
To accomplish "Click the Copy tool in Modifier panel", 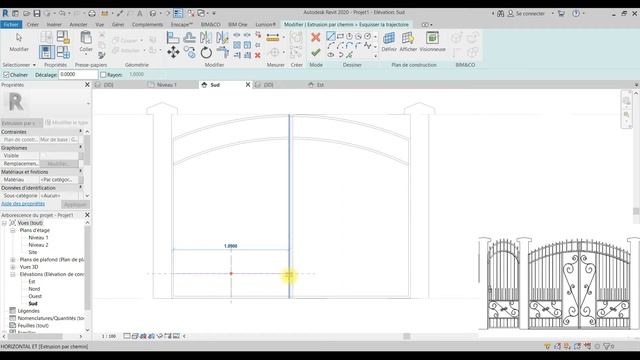I will (189, 52).
